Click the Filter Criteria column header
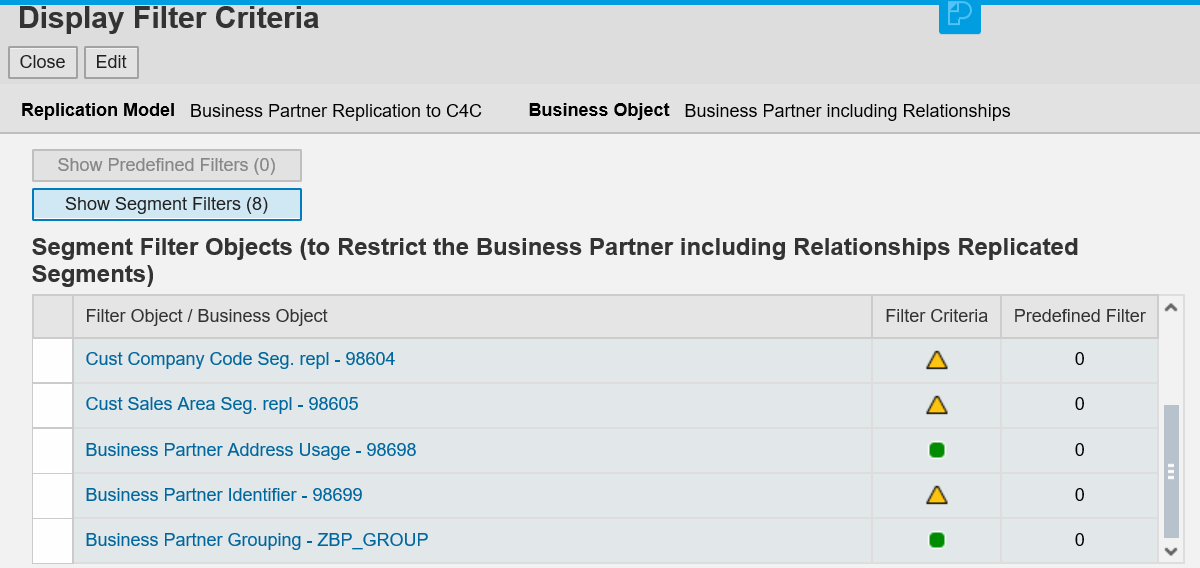The height and width of the screenshot is (568, 1200). pos(936,316)
